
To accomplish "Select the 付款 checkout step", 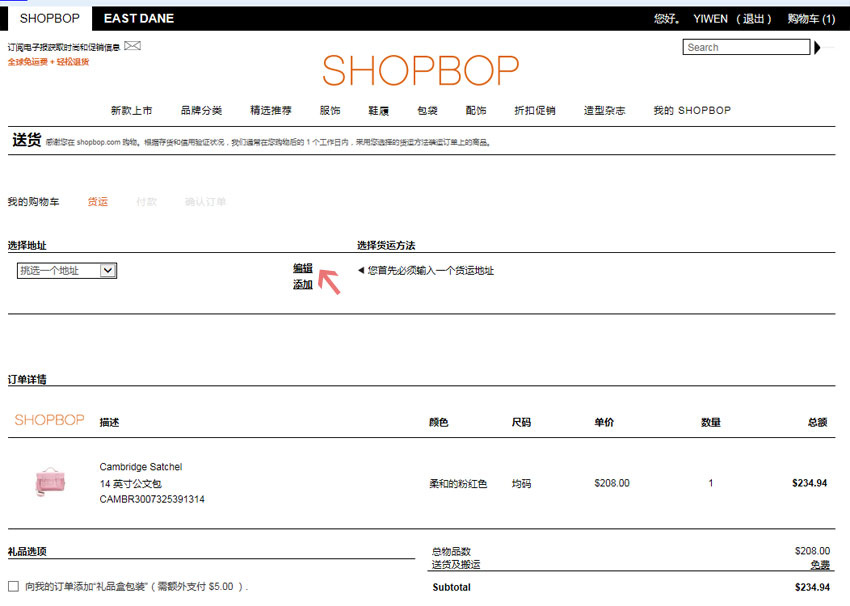I will pos(146,202).
